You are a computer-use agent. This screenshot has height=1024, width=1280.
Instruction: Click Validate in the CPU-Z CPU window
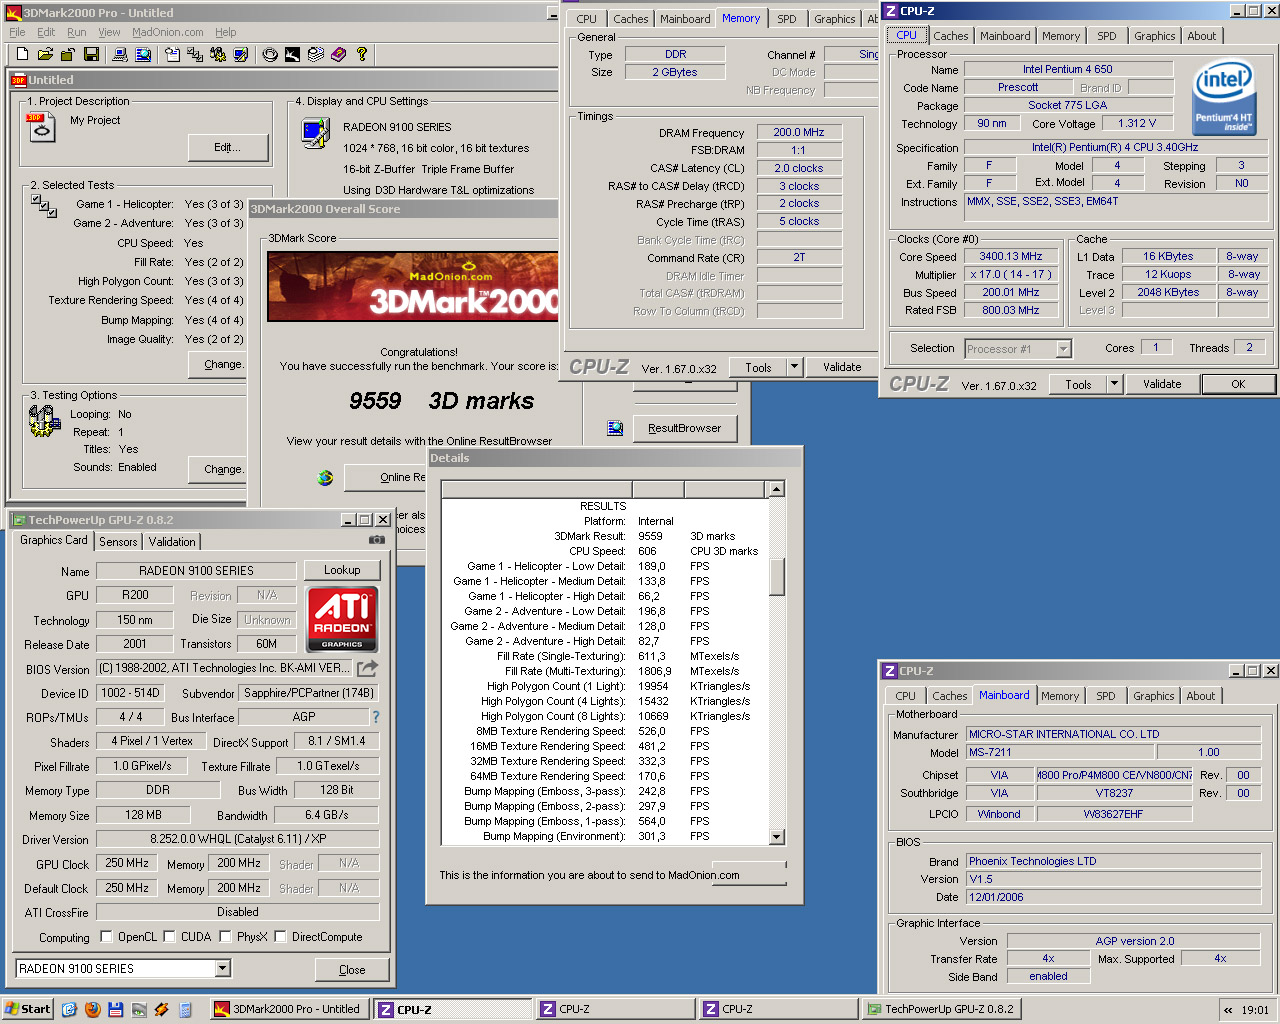coord(1162,384)
